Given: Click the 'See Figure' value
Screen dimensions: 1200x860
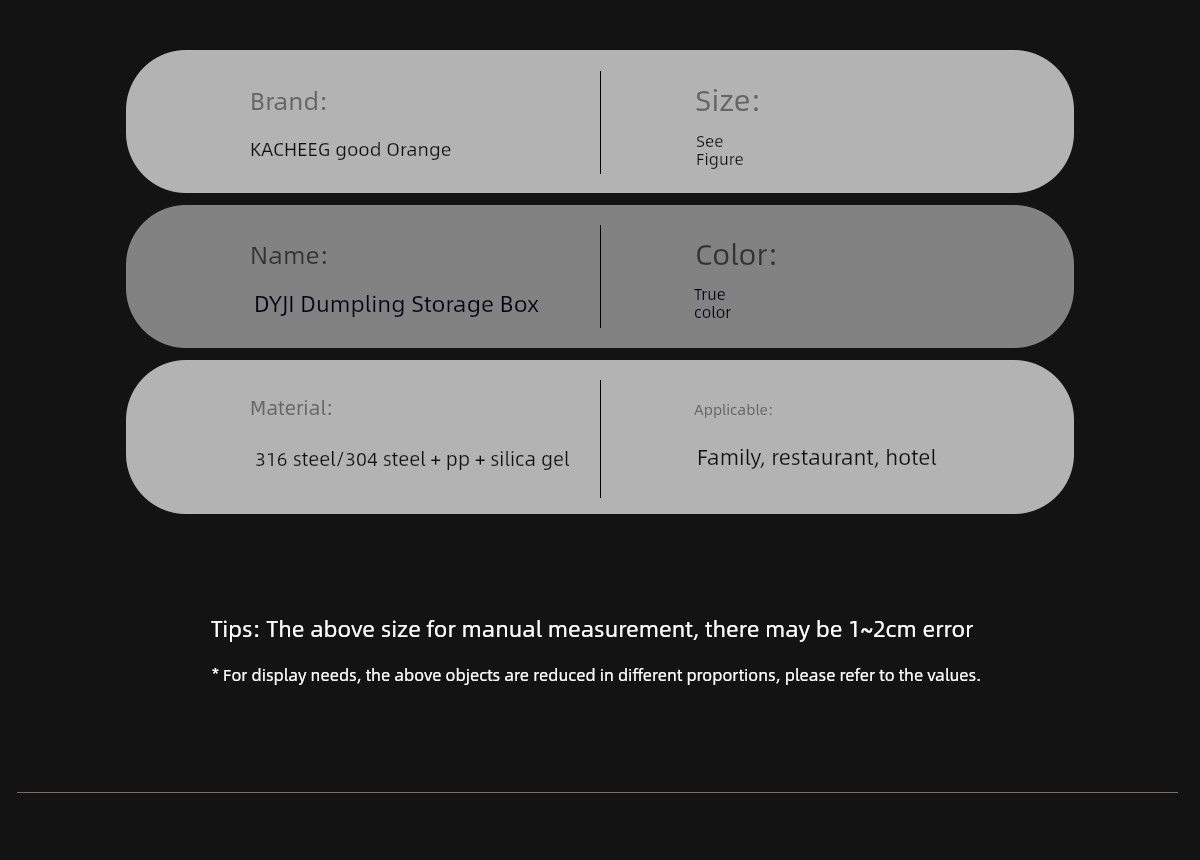Looking at the screenshot, I should (x=719, y=150).
